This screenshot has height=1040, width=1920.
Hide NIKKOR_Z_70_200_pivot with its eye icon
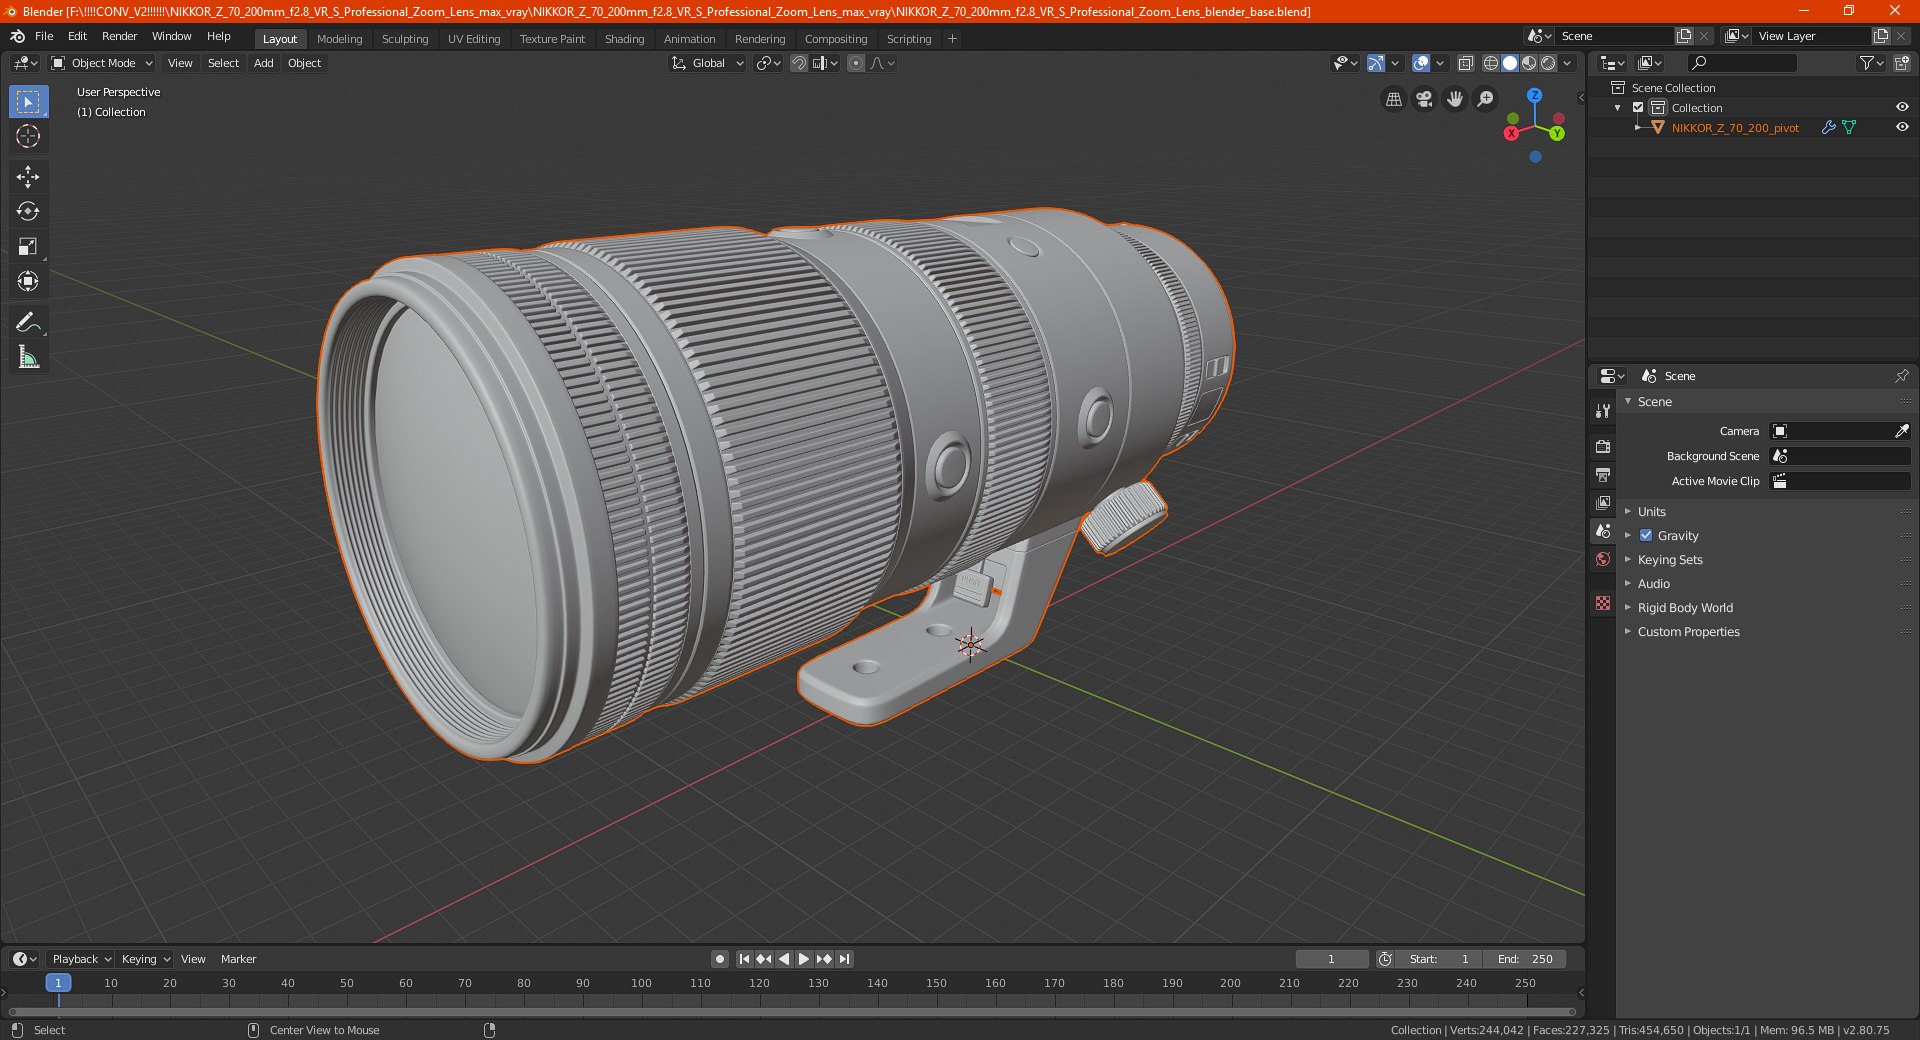(1902, 128)
